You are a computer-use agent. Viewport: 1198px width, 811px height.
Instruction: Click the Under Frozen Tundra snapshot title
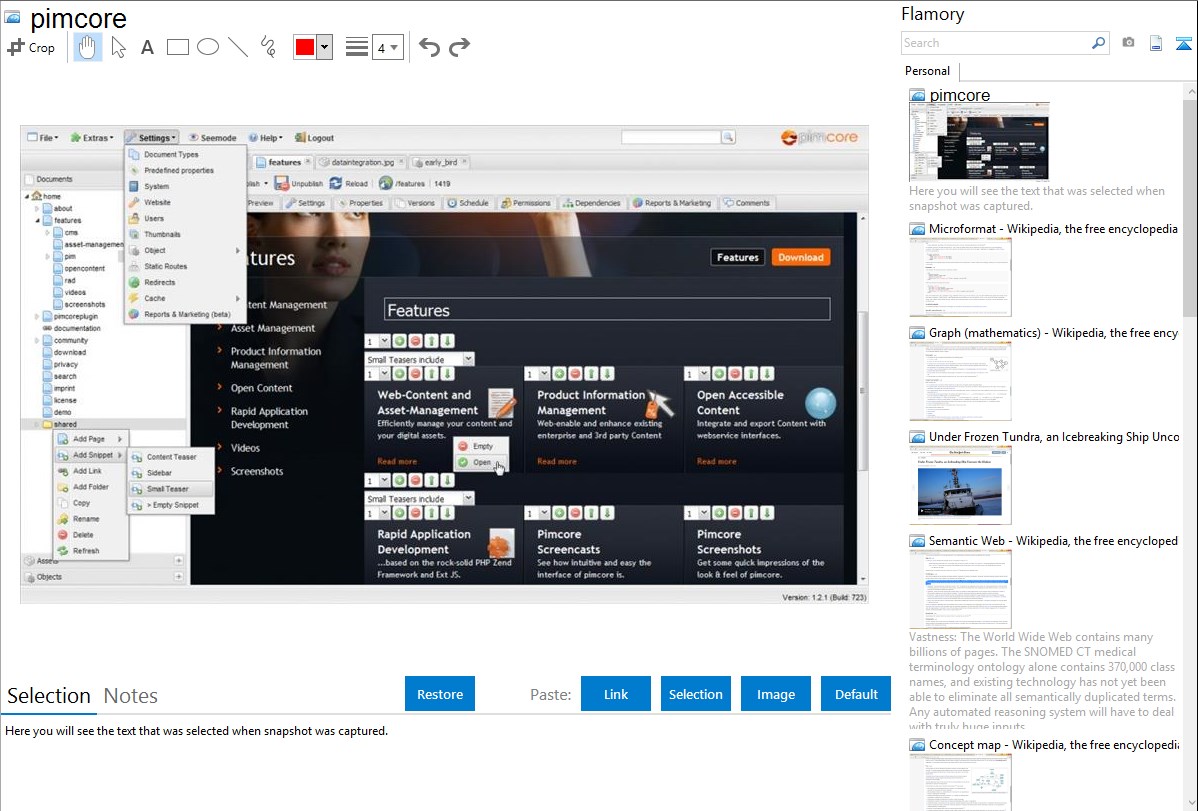pos(1054,436)
